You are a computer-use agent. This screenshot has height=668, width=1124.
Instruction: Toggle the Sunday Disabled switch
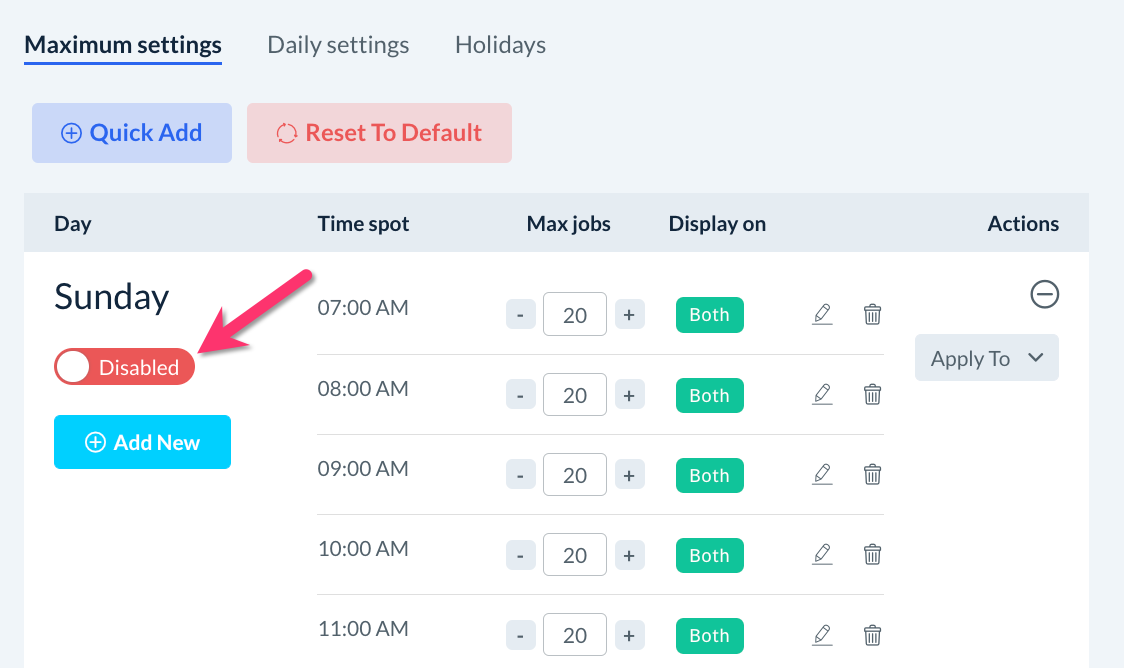[x=124, y=367]
